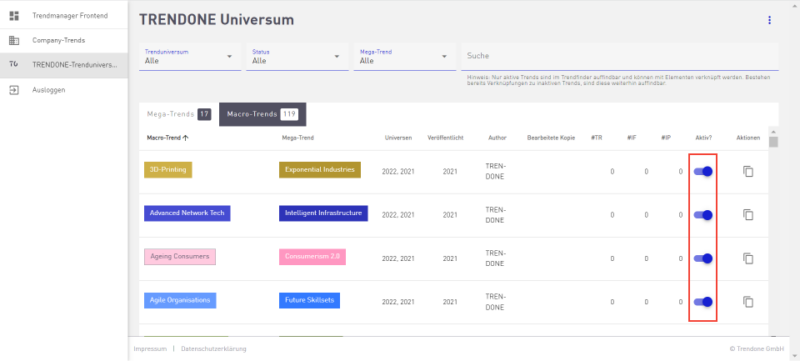Open the Trenduniversum dropdown
The width and height of the screenshot is (800, 361).
[x=190, y=57]
